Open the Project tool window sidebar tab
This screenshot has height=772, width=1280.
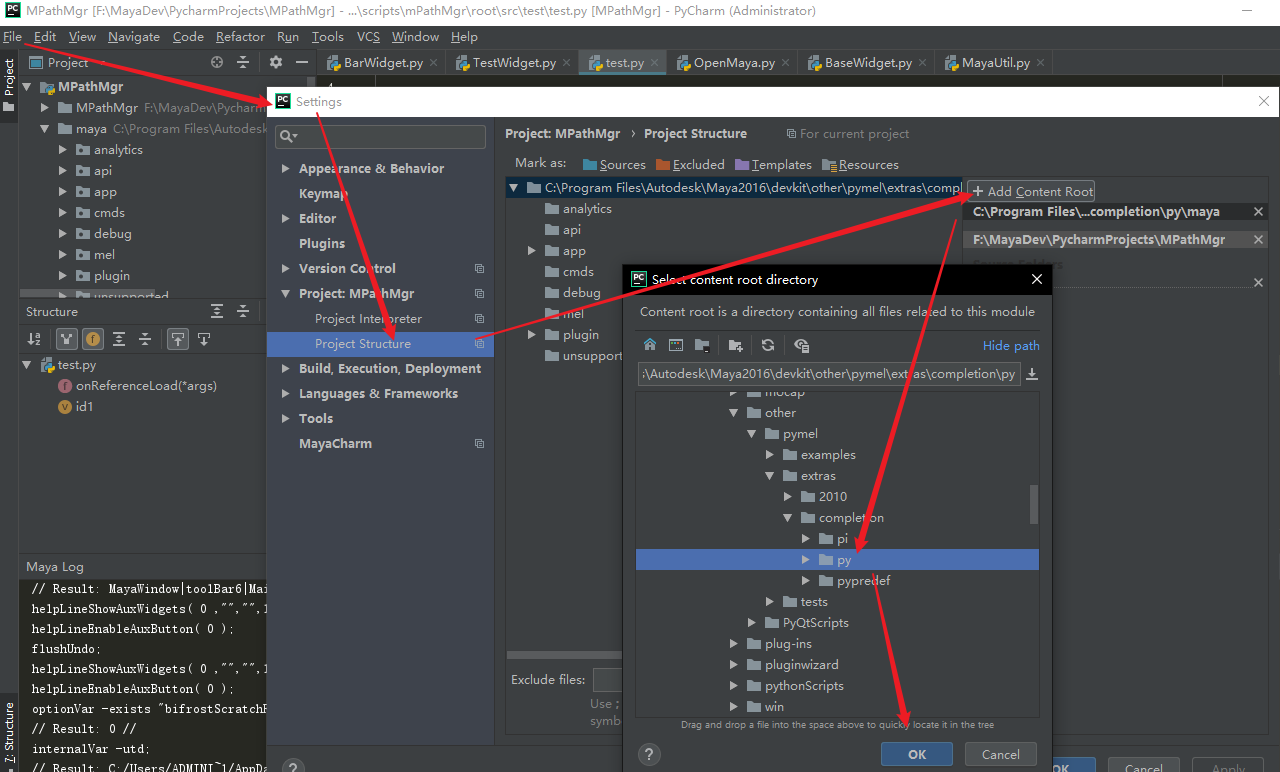point(9,85)
